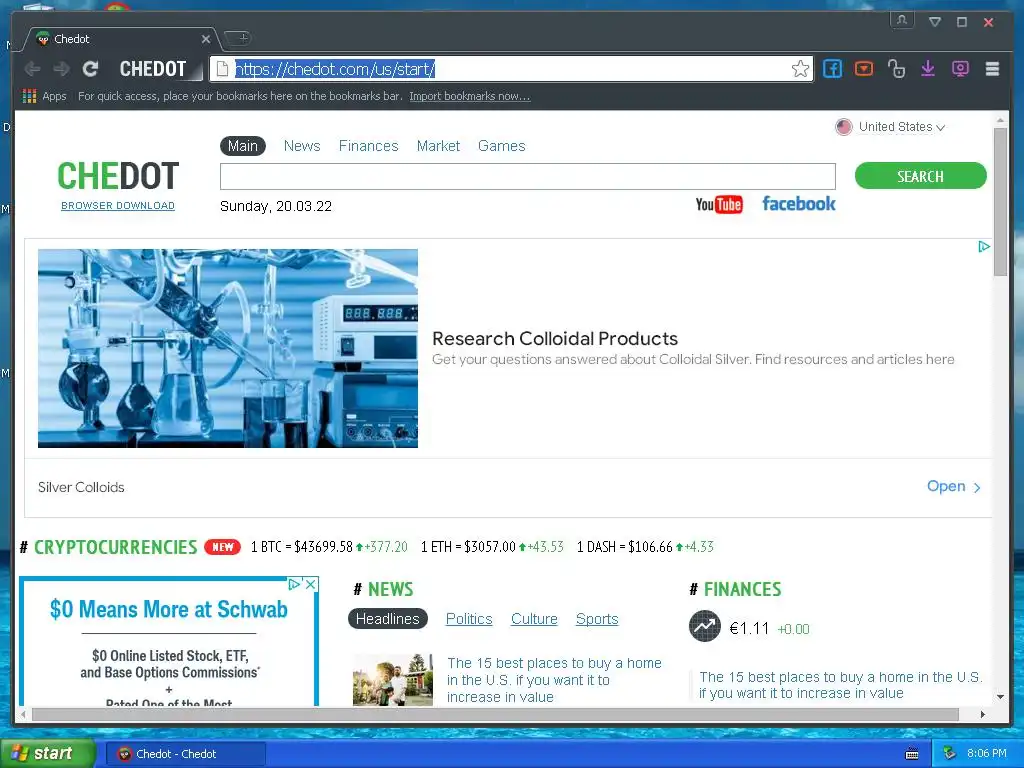
Task: Click the €1.11 euro rate value
Action: (749, 628)
